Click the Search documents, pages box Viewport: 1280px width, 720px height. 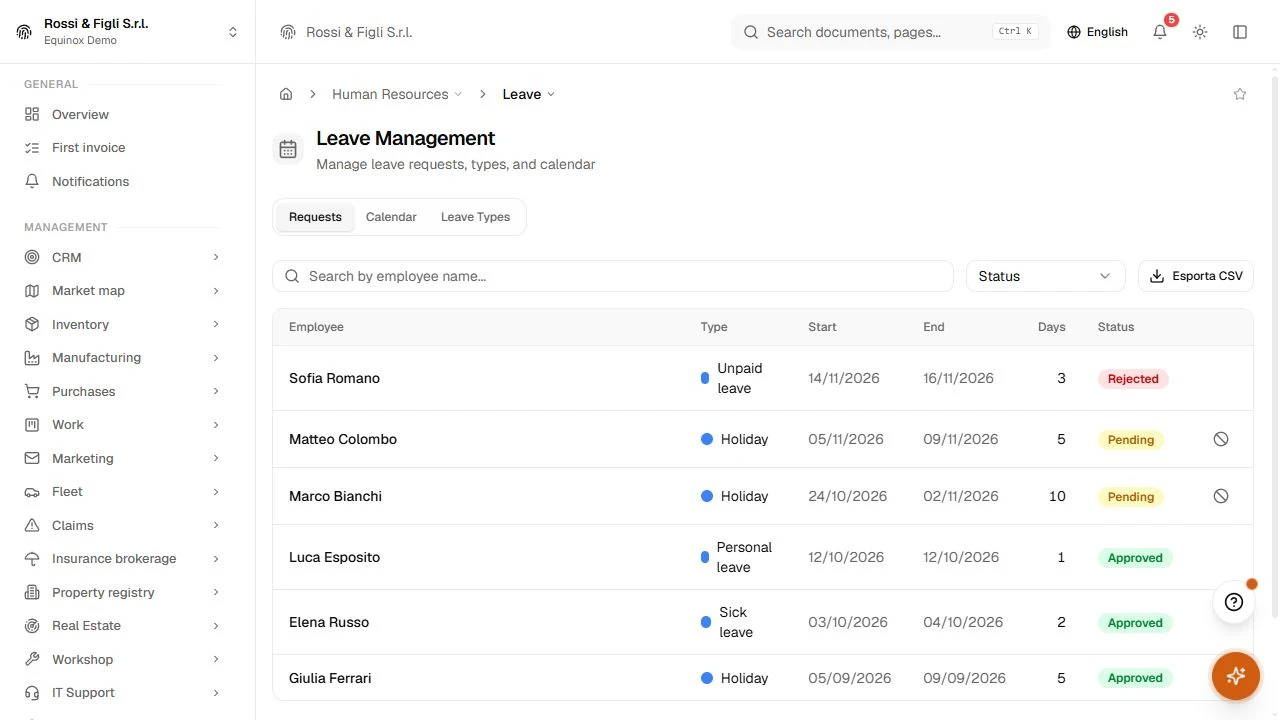[x=891, y=32]
